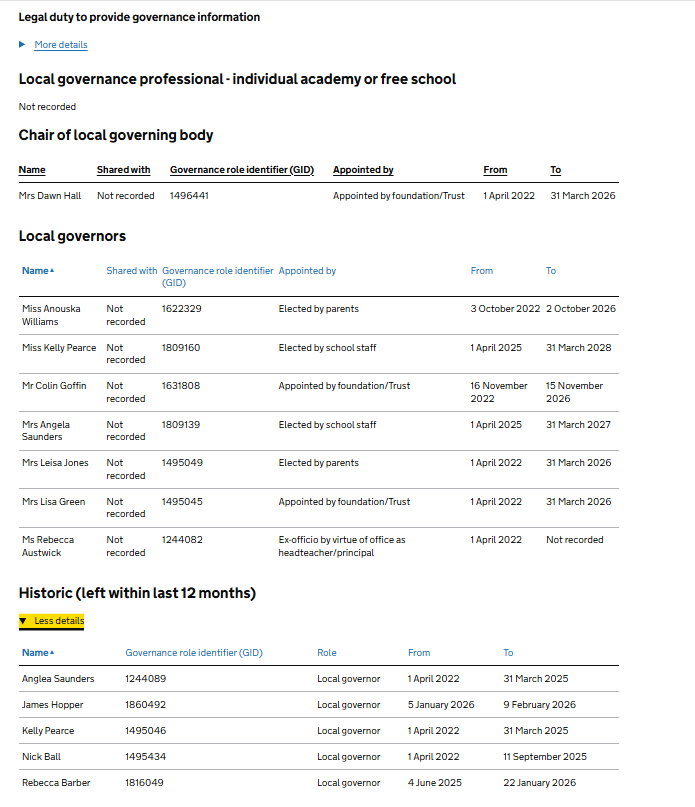Screen dimensions: 695x807
Task: Sort Local governors table by Name
Action: tap(36, 271)
